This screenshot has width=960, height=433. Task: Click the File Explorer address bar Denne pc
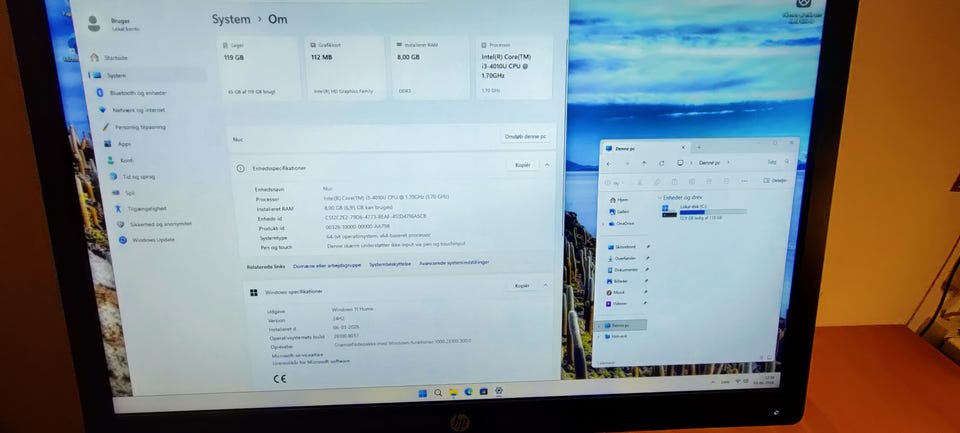[710, 163]
